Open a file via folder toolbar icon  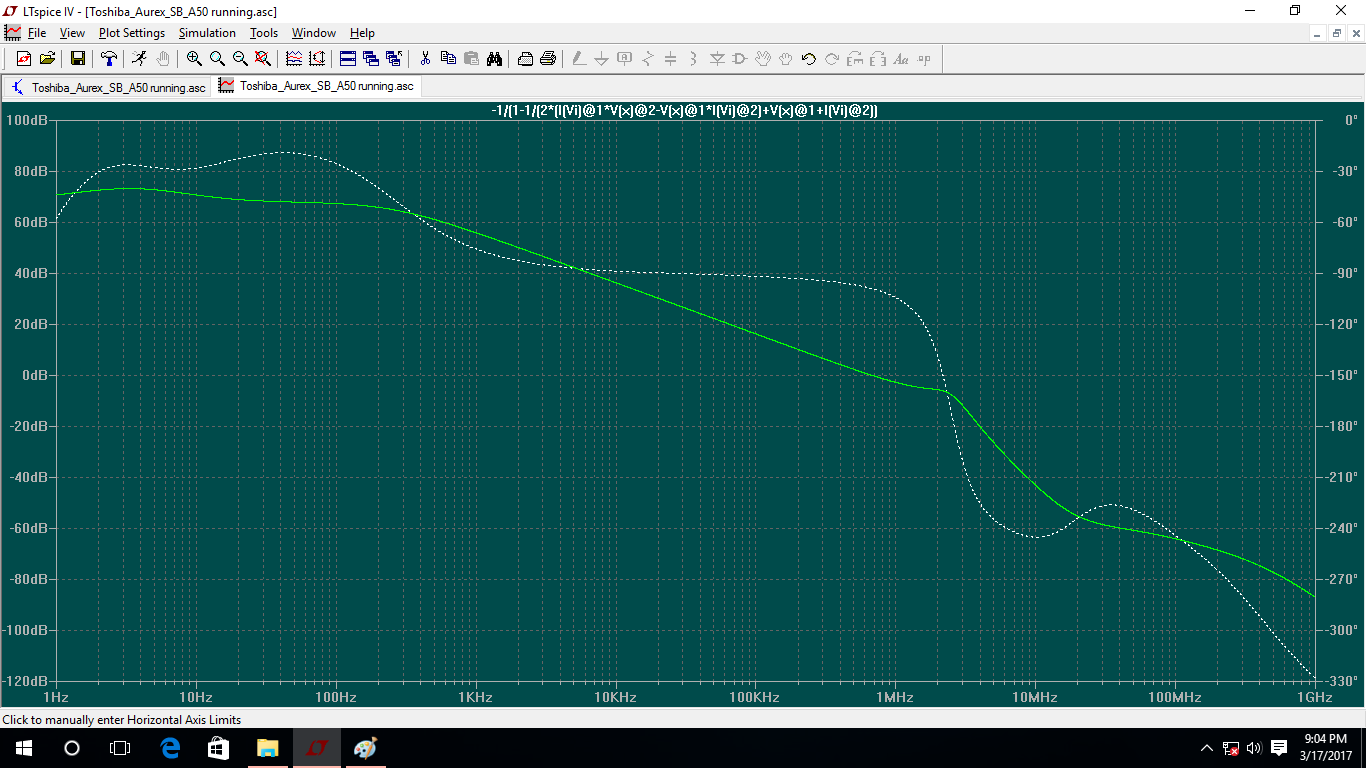pyautogui.click(x=47, y=59)
